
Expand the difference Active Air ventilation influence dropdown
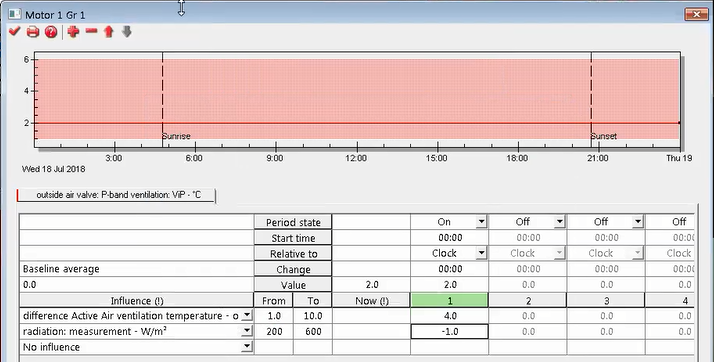(x=246, y=315)
